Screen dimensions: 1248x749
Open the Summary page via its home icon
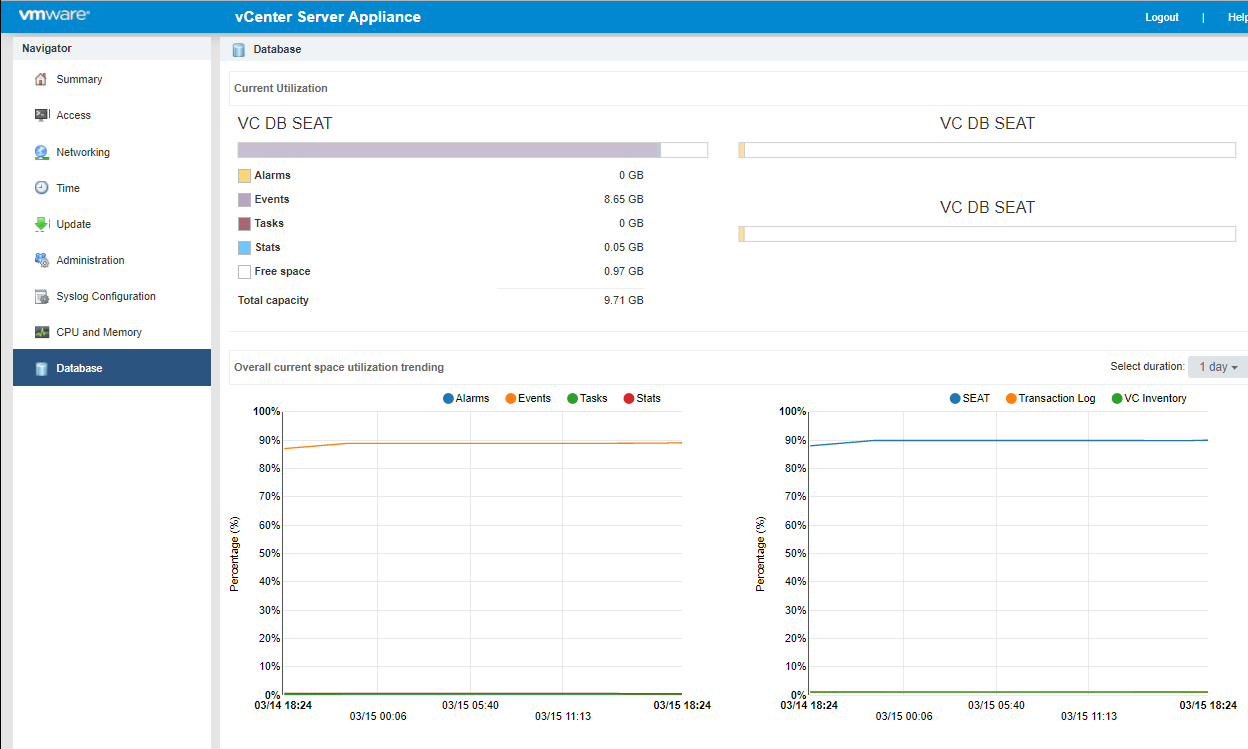39,78
